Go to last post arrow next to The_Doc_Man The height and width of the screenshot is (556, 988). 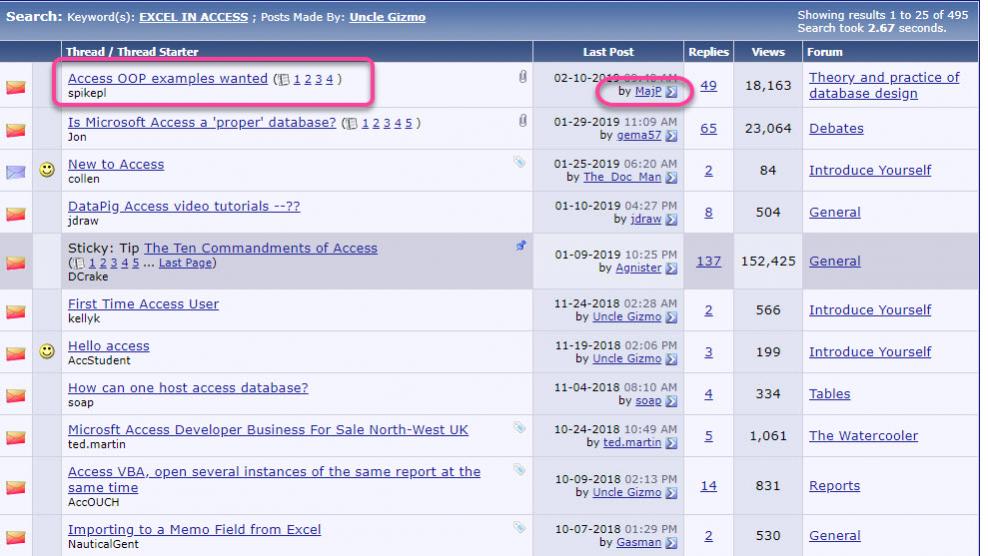(x=672, y=178)
